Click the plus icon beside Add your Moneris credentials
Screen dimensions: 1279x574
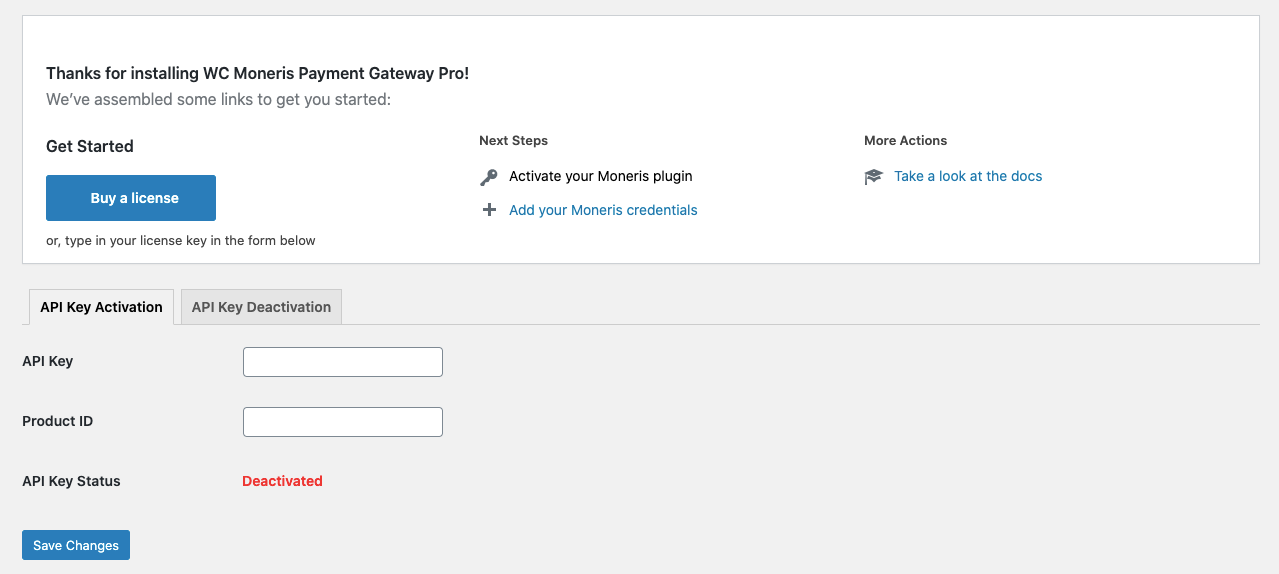(x=489, y=210)
